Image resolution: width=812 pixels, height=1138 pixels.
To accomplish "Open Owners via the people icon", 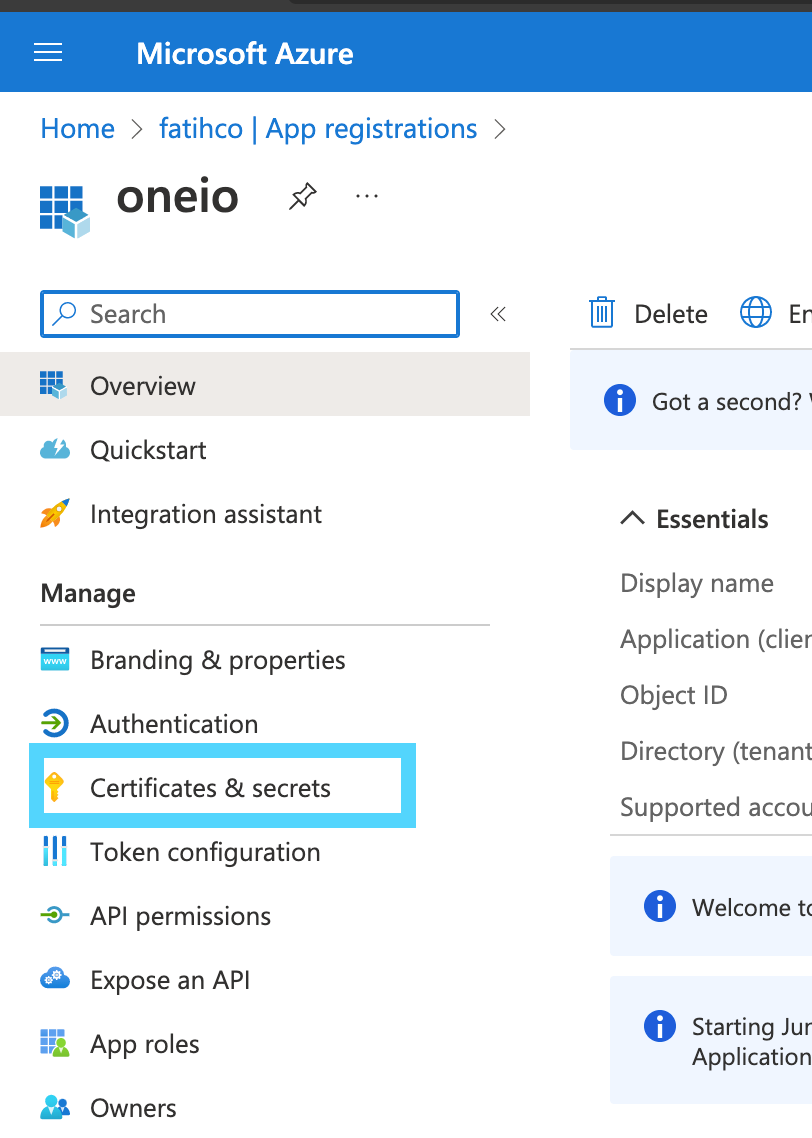I will click(x=54, y=1107).
